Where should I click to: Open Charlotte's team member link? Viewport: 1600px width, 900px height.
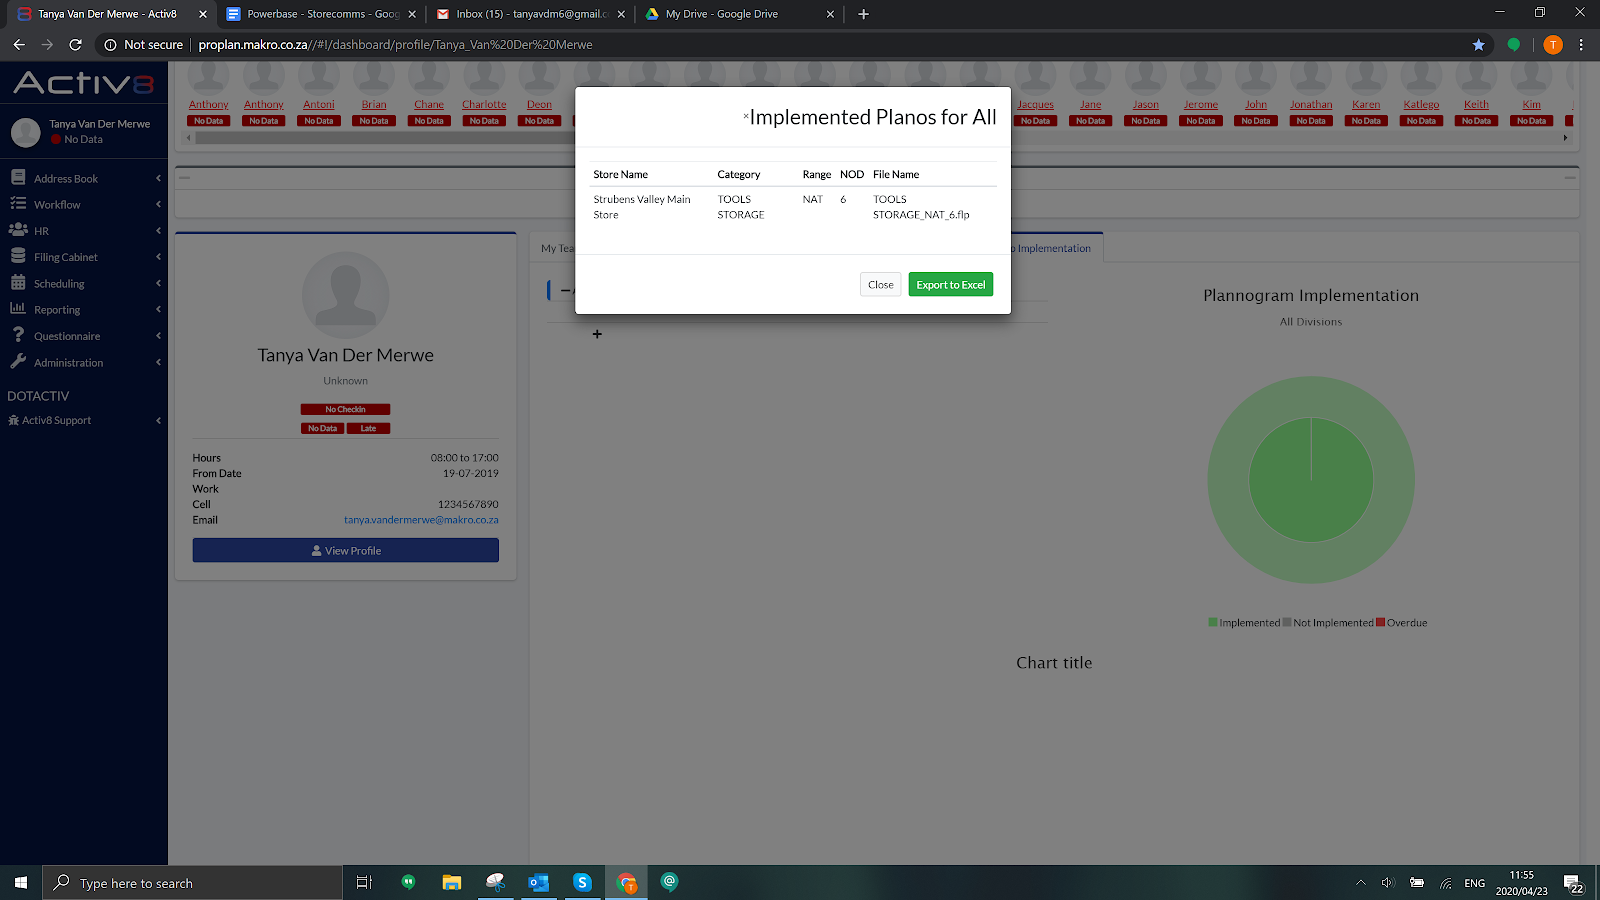click(x=484, y=104)
